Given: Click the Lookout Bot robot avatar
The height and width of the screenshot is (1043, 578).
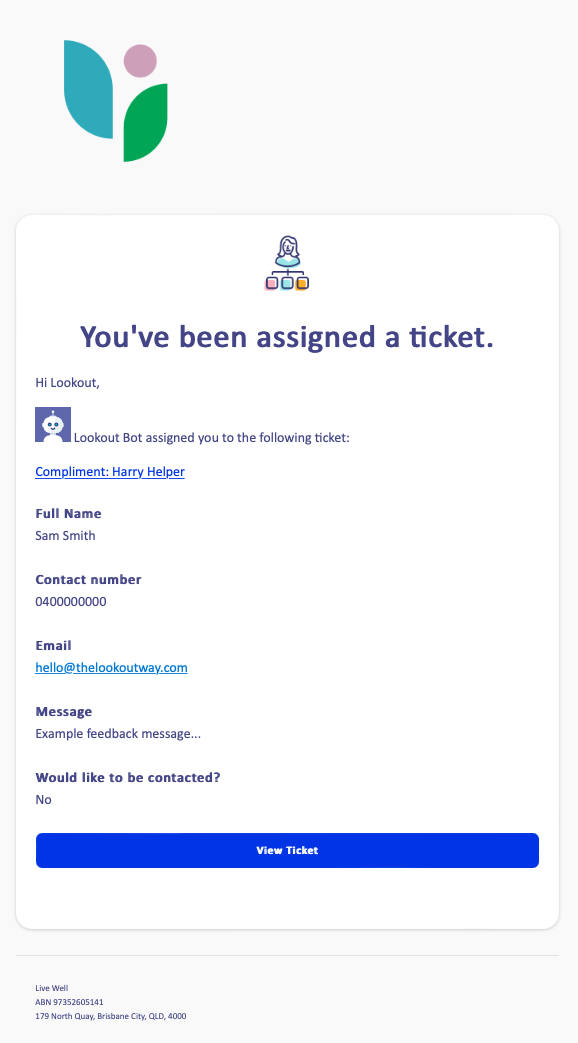Looking at the screenshot, I should click(53, 424).
